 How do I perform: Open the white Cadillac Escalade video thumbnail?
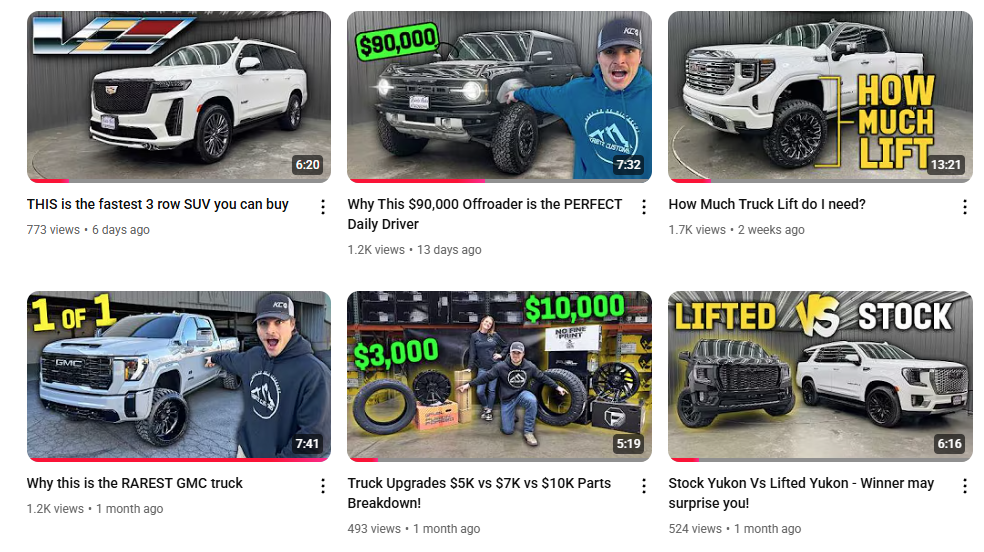pos(179,97)
